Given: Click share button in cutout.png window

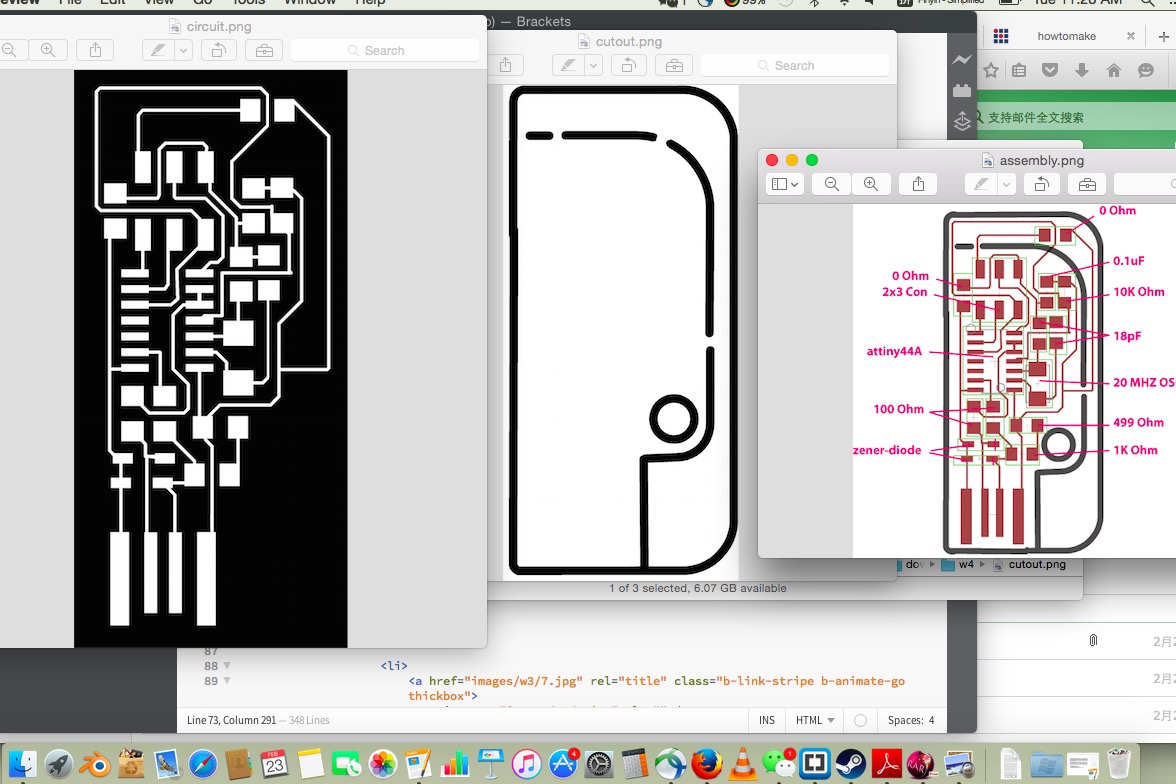Looking at the screenshot, I should [506, 65].
